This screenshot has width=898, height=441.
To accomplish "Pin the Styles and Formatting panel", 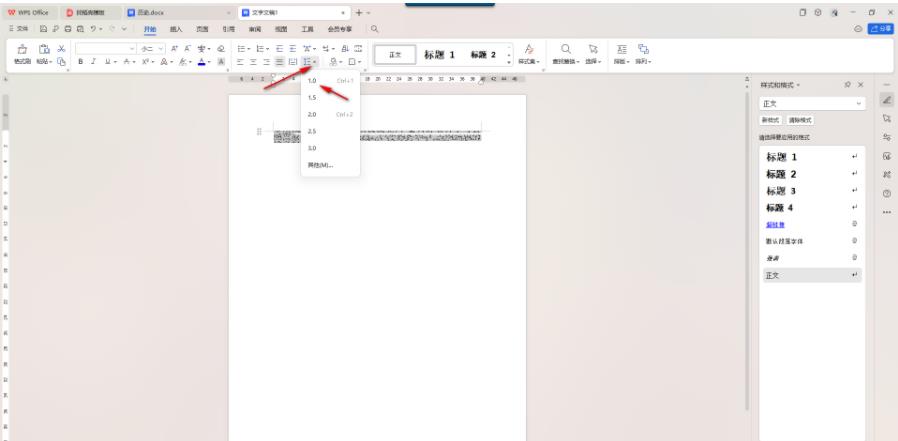I will point(848,85).
